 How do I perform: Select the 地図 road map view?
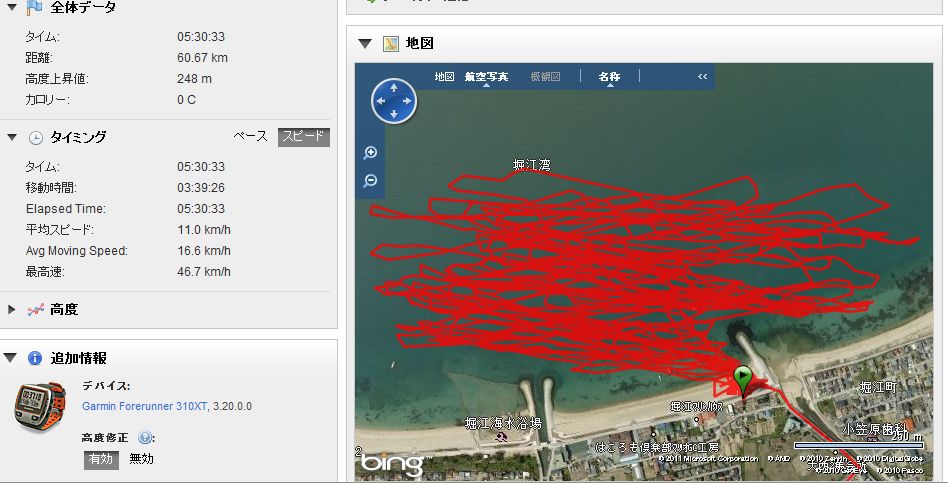[444, 77]
